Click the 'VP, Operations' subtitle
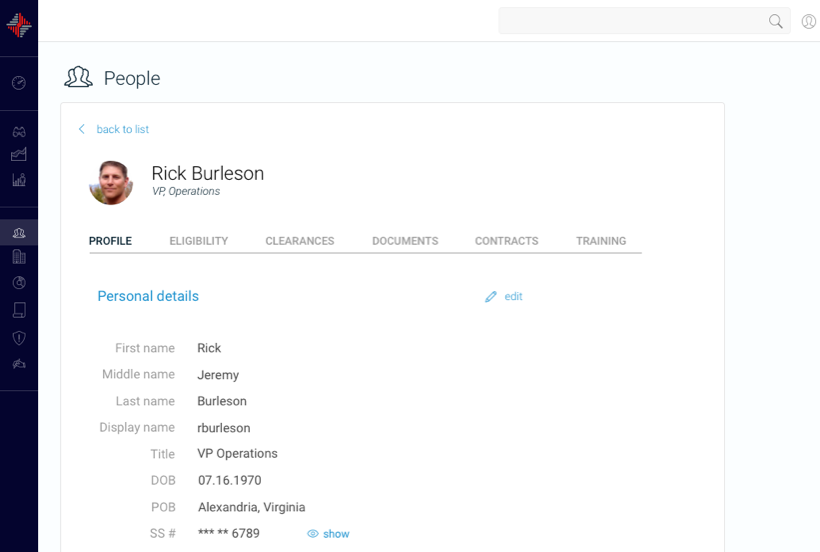This screenshot has height=552, width=820. pos(186,191)
